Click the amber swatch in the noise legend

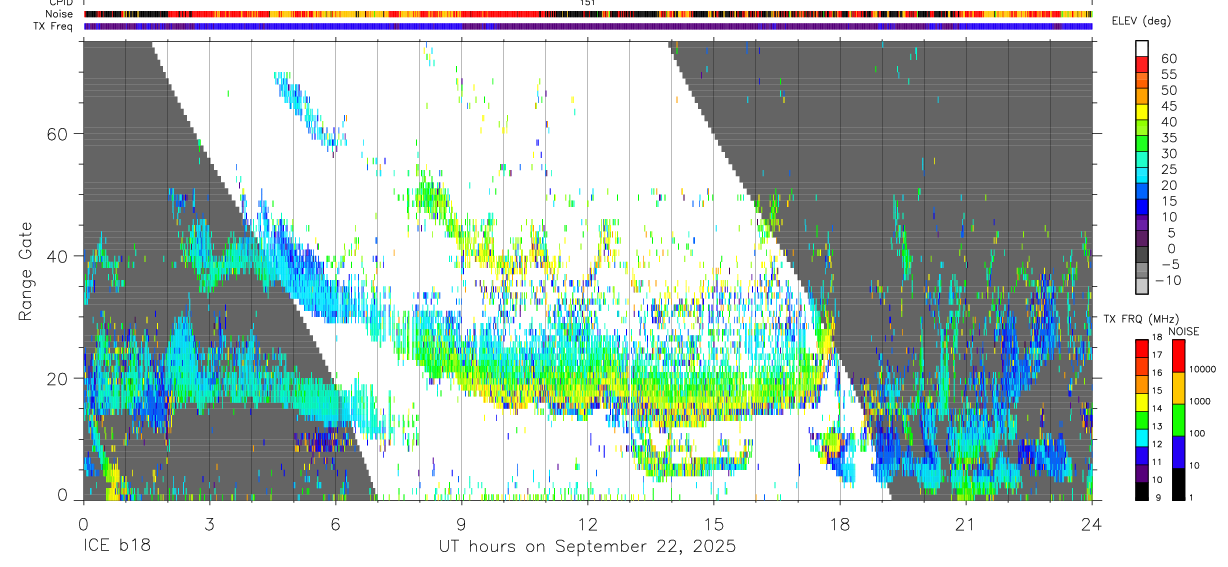(x=1178, y=388)
